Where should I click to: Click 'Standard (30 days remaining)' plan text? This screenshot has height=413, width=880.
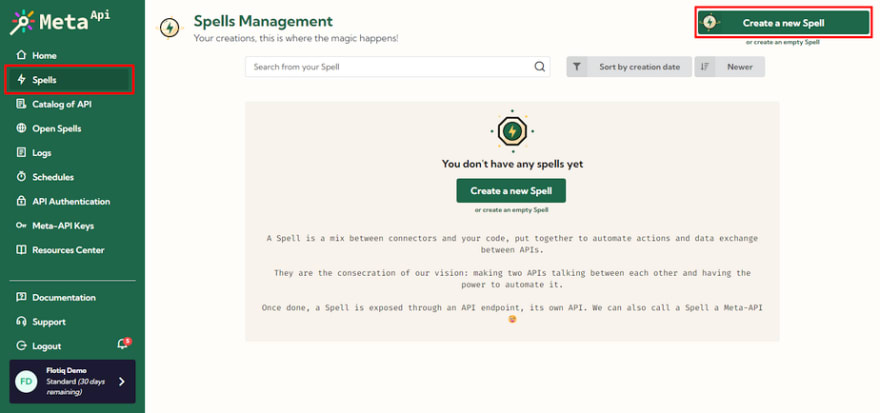pyautogui.click(x=74, y=386)
